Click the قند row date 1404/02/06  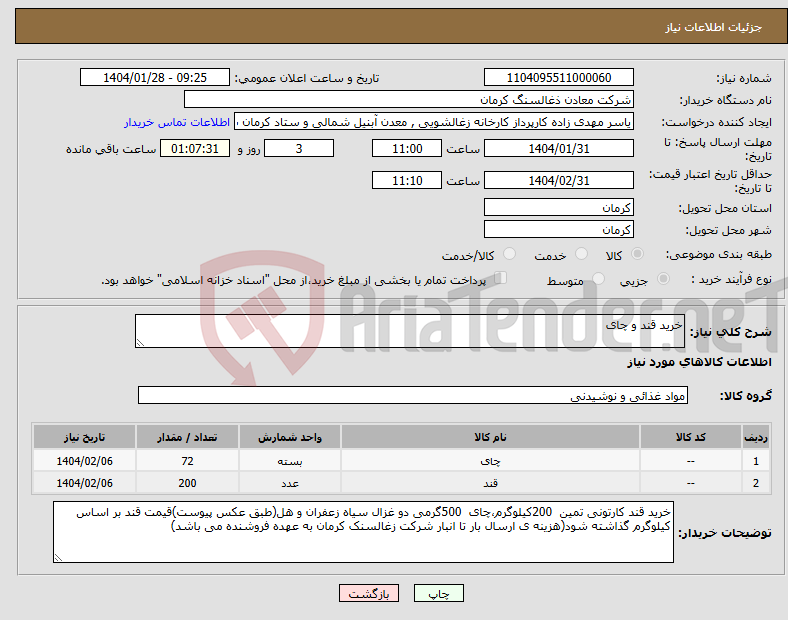point(84,483)
